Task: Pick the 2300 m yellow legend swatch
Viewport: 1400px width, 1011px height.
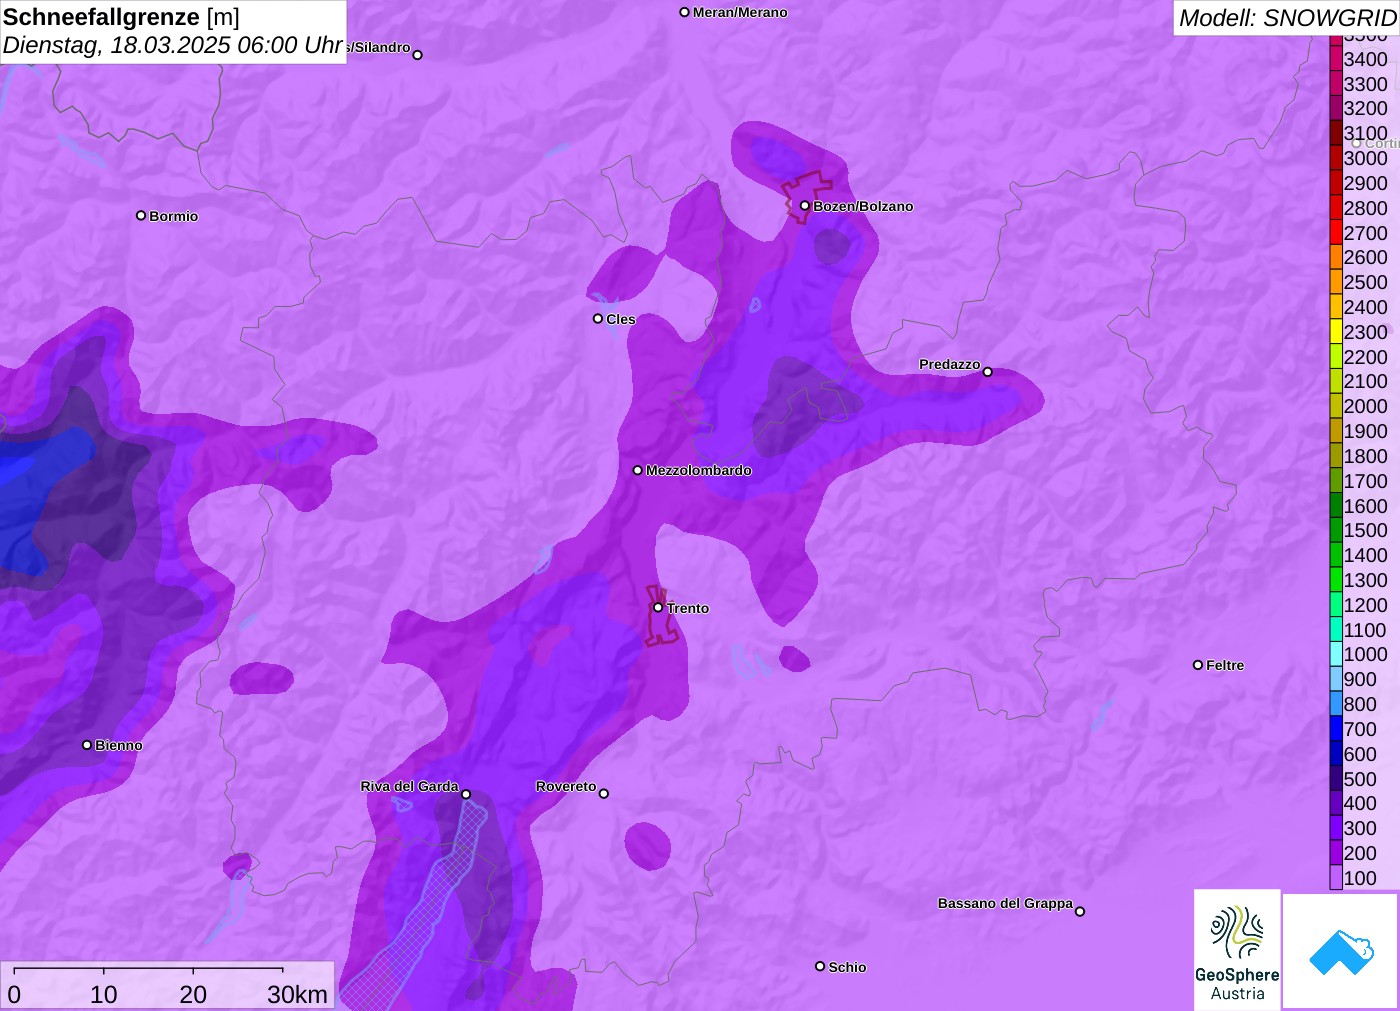Action: [1336, 332]
